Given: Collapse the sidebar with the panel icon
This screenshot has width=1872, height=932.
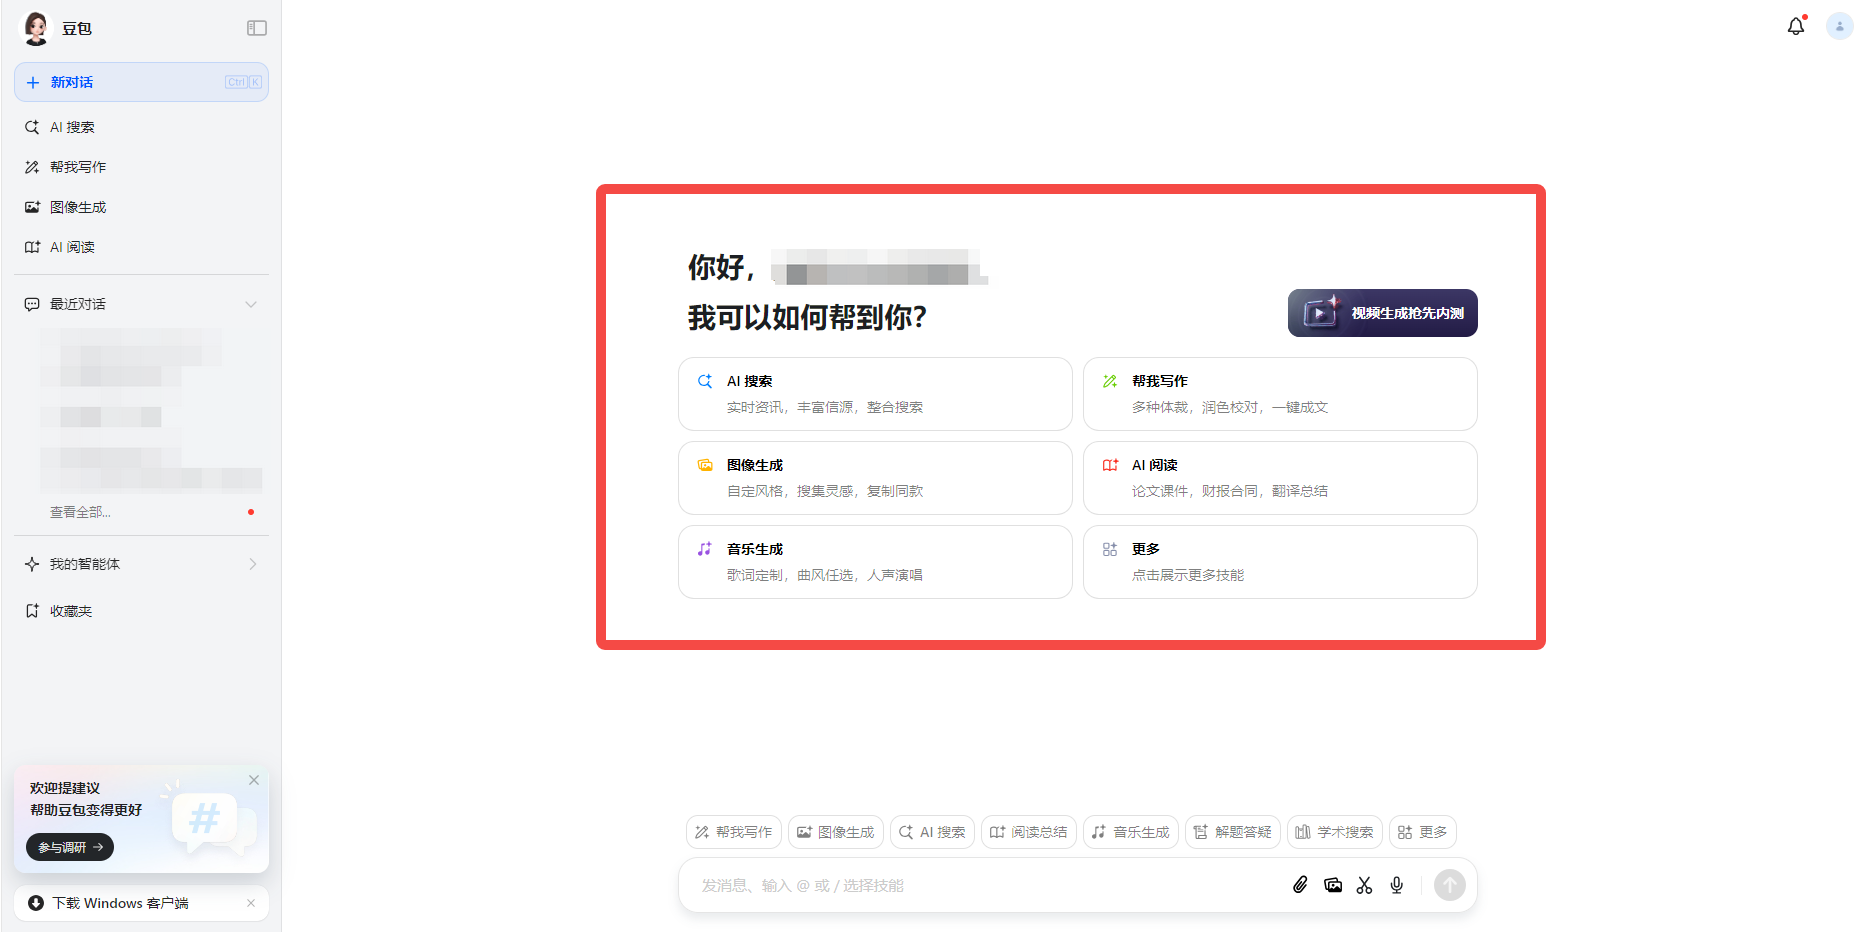Looking at the screenshot, I should [x=257, y=28].
